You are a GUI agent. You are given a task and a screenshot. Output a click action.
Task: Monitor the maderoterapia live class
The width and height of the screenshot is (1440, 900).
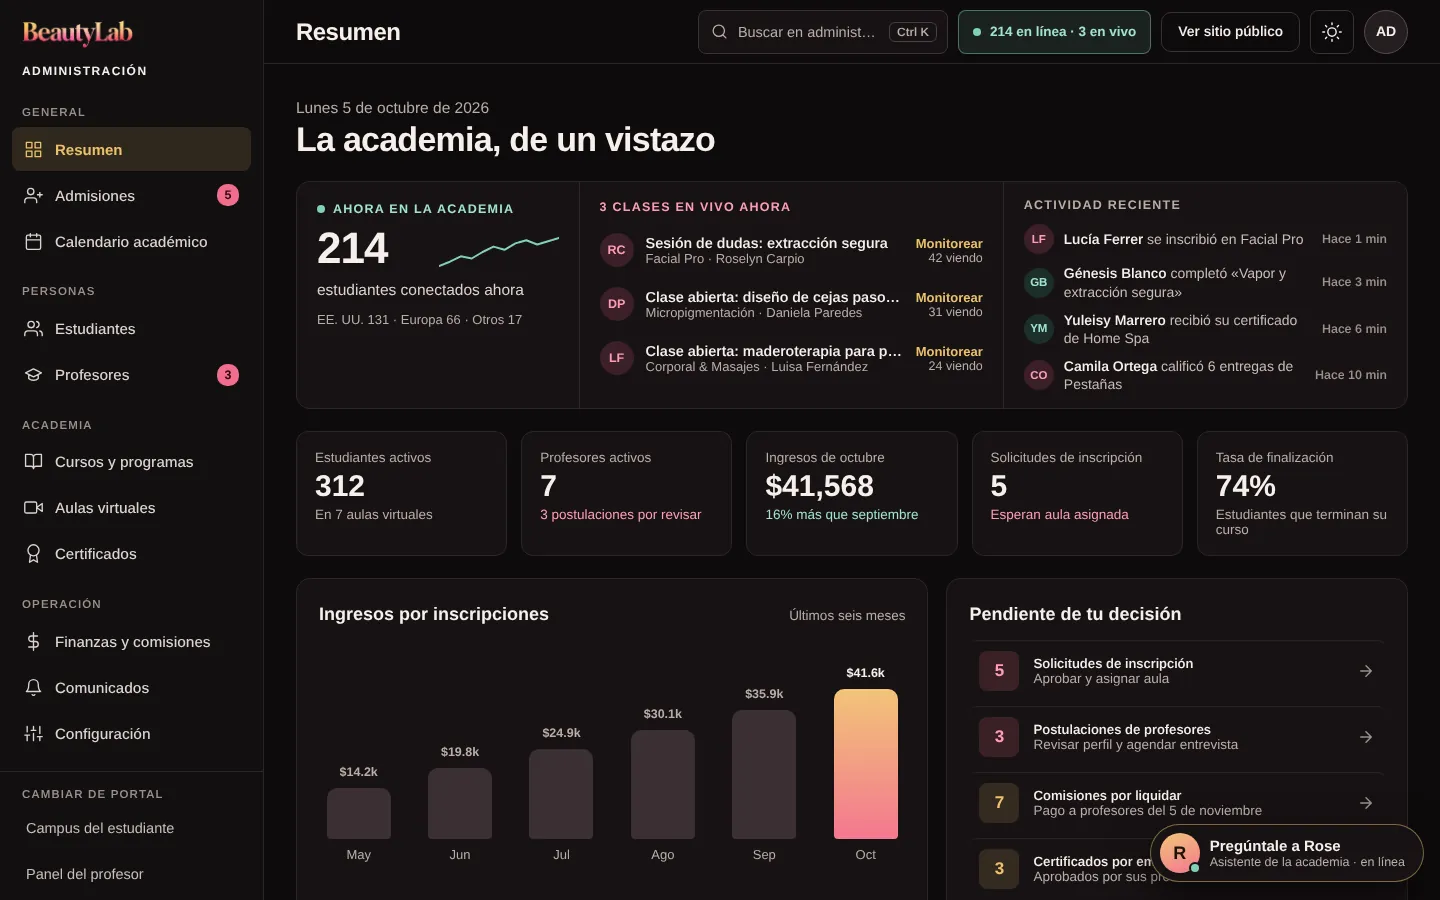(x=949, y=352)
